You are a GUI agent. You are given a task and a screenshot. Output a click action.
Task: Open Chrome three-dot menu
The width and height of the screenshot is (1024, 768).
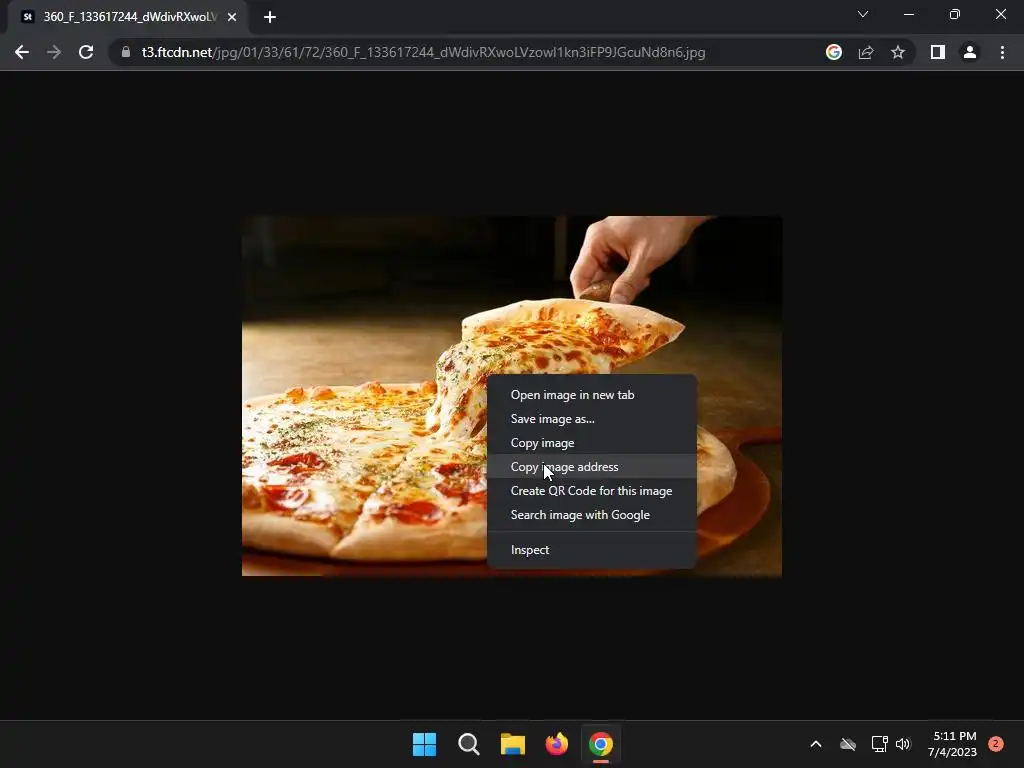pos(1002,52)
